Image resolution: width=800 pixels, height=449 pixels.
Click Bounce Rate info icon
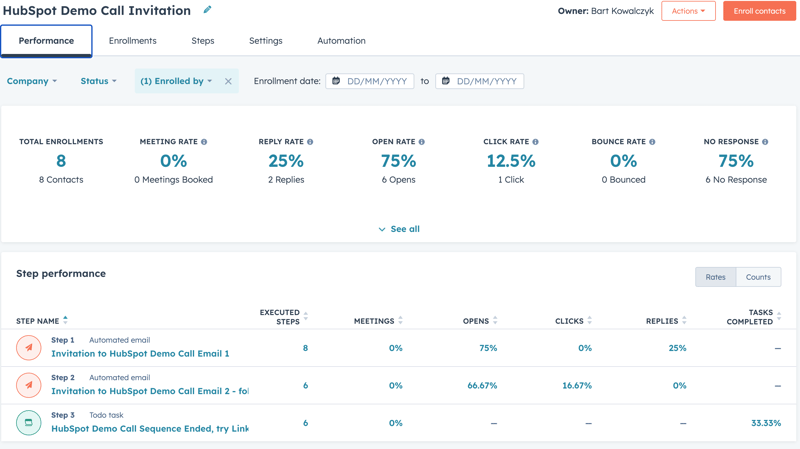[652, 142]
